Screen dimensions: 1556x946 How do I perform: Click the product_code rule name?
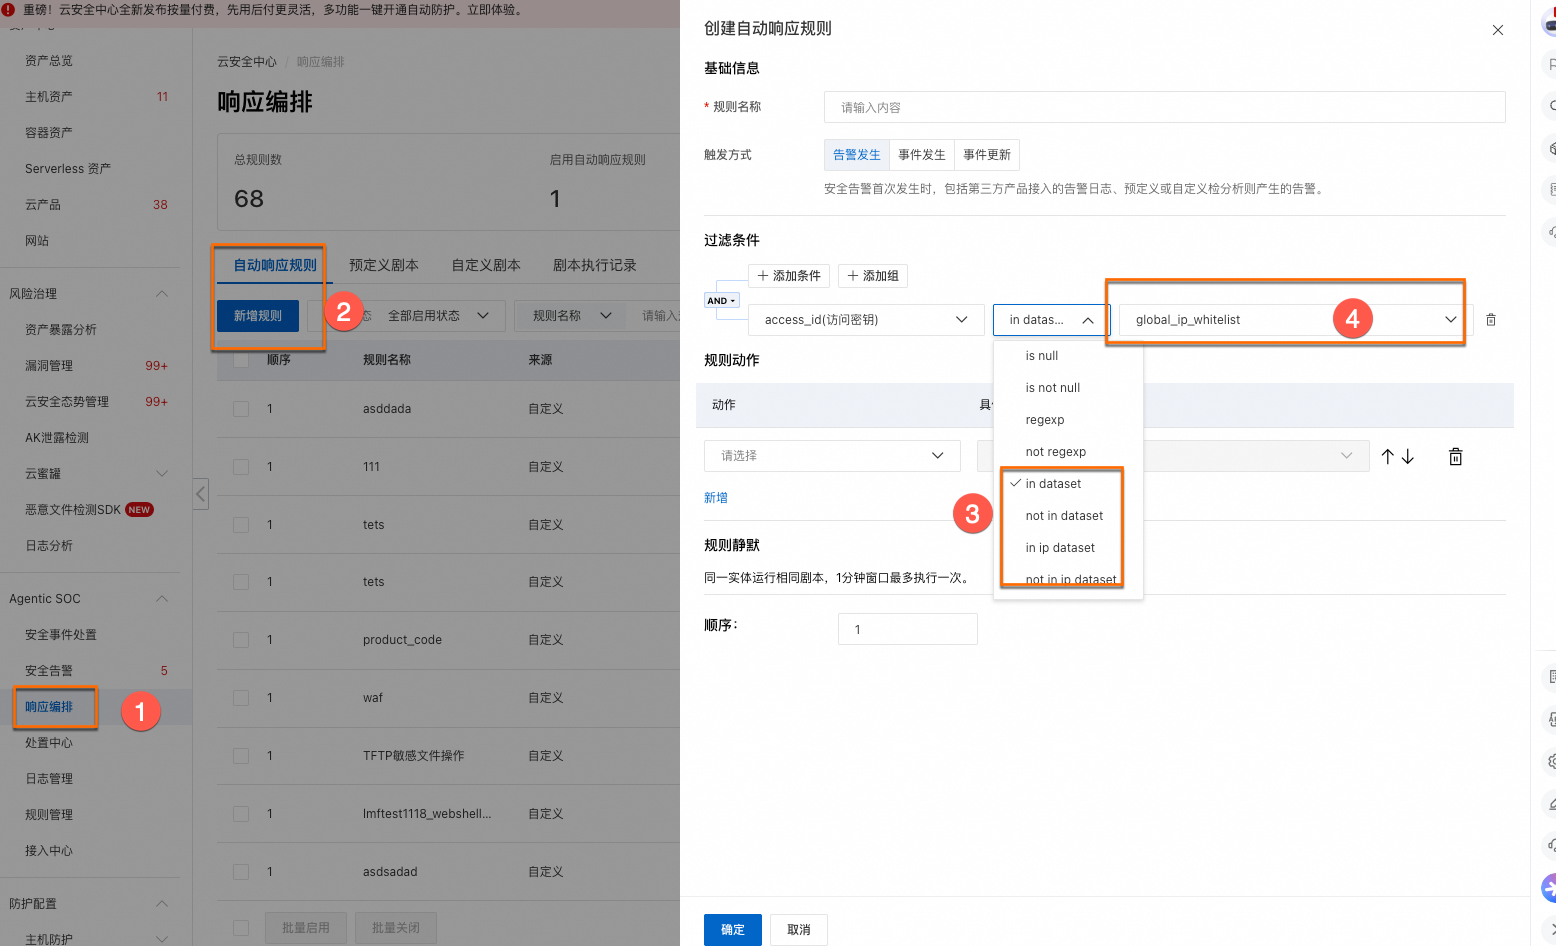(x=402, y=640)
